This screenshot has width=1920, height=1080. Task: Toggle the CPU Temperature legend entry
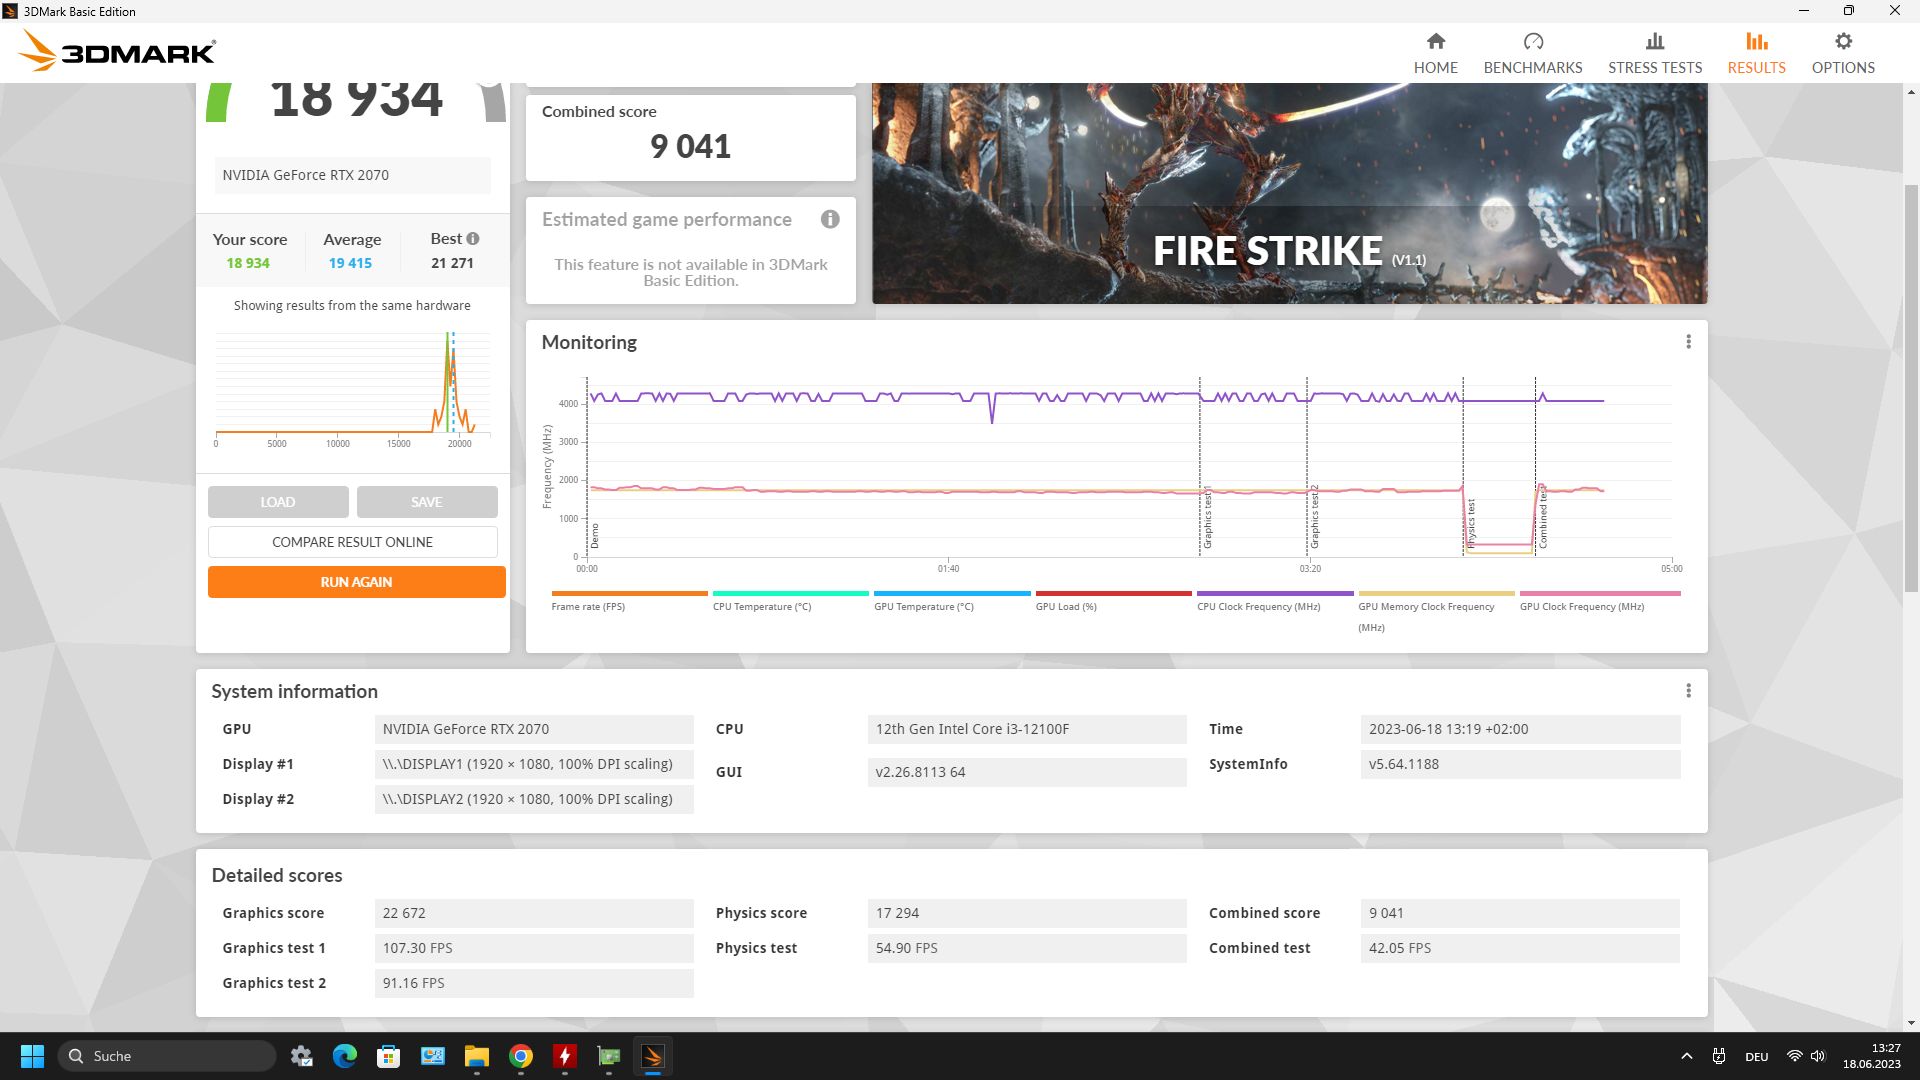click(761, 606)
